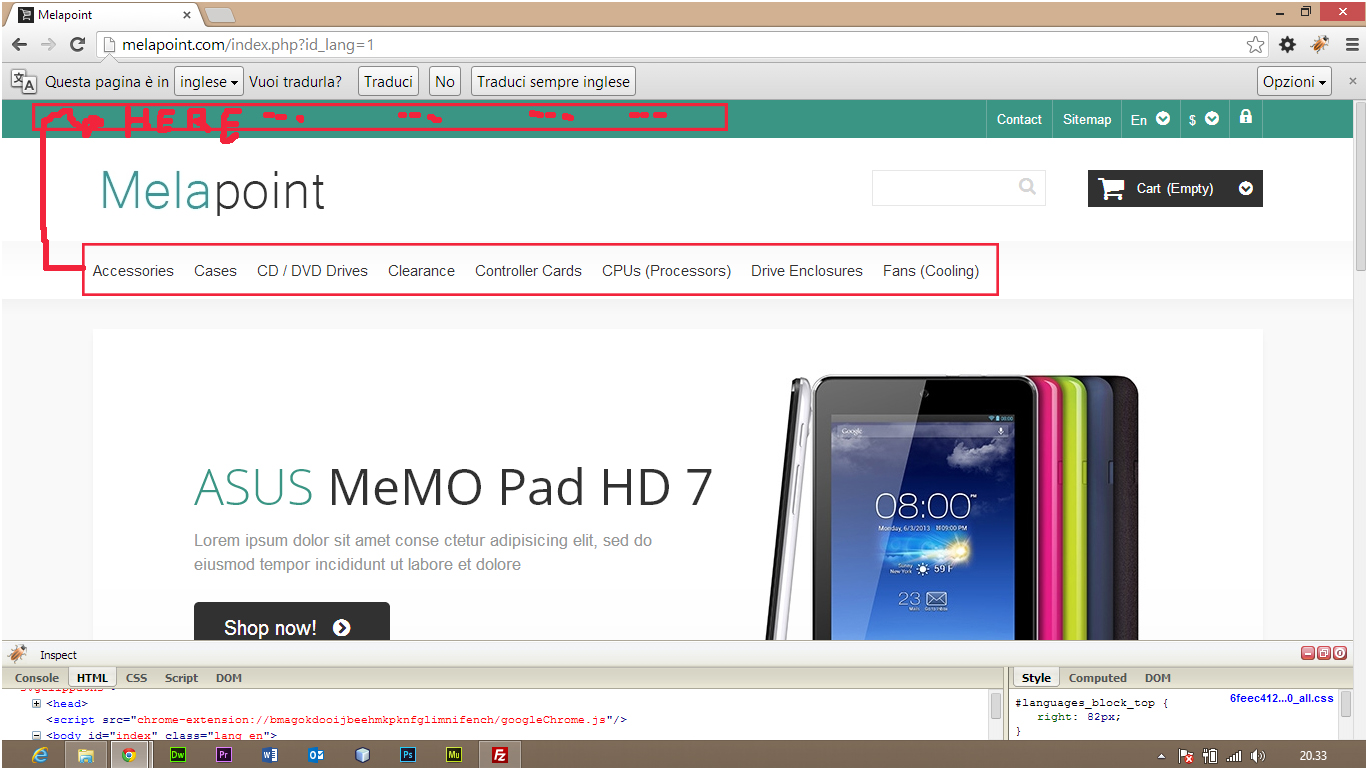1366x768 pixels.
Task: Open Outlook from the taskbar
Action: pyautogui.click(x=316, y=755)
